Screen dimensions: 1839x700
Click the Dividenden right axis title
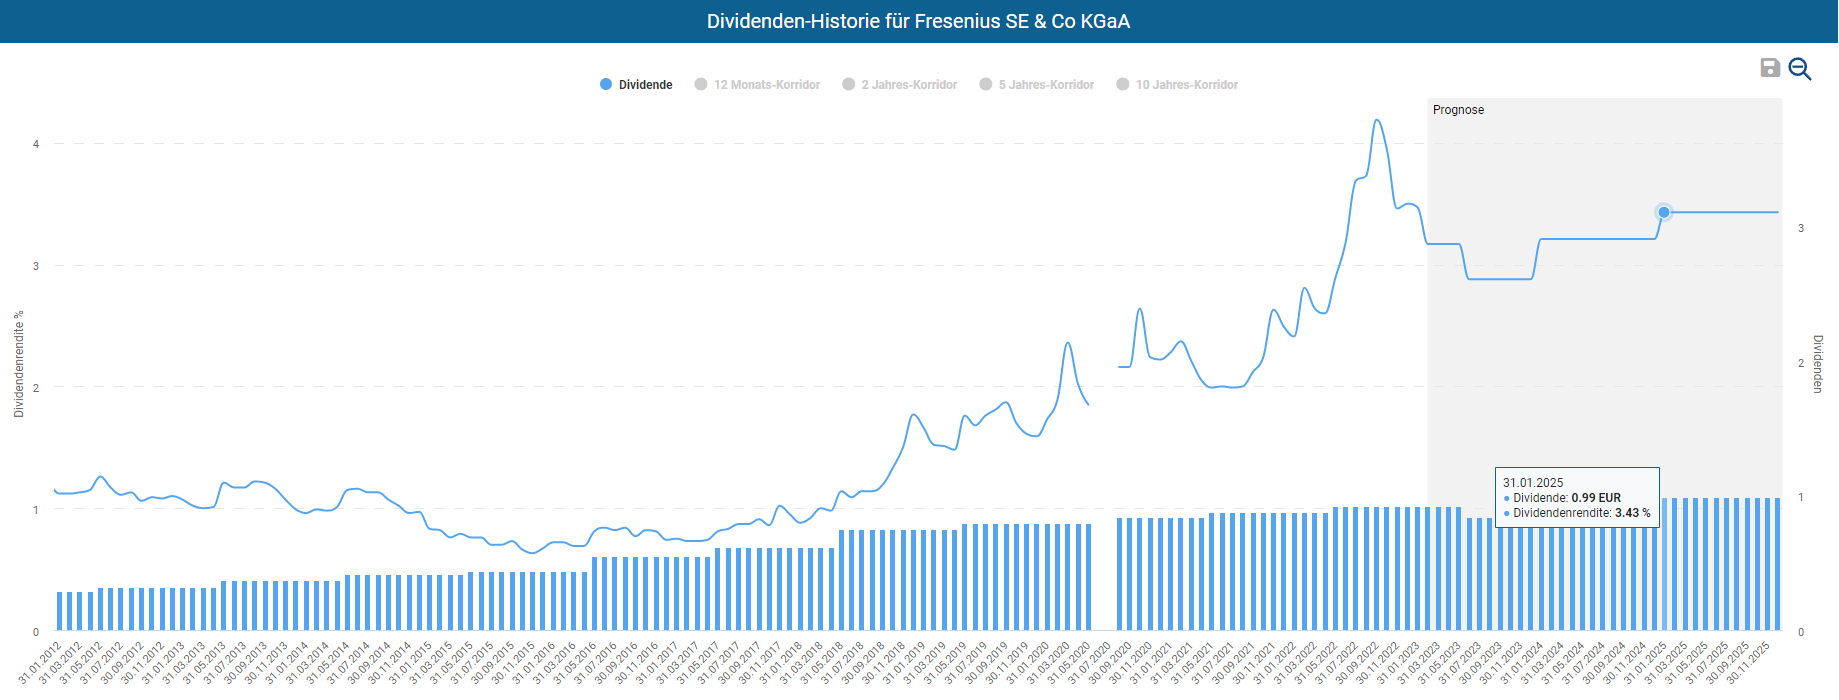click(1818, 364)
